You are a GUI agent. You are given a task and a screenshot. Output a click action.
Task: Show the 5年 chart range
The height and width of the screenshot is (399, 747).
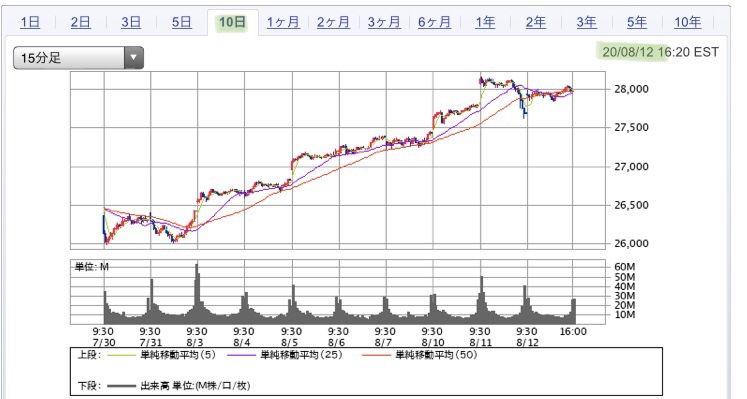pyautogui.click(x=637, y=22)
